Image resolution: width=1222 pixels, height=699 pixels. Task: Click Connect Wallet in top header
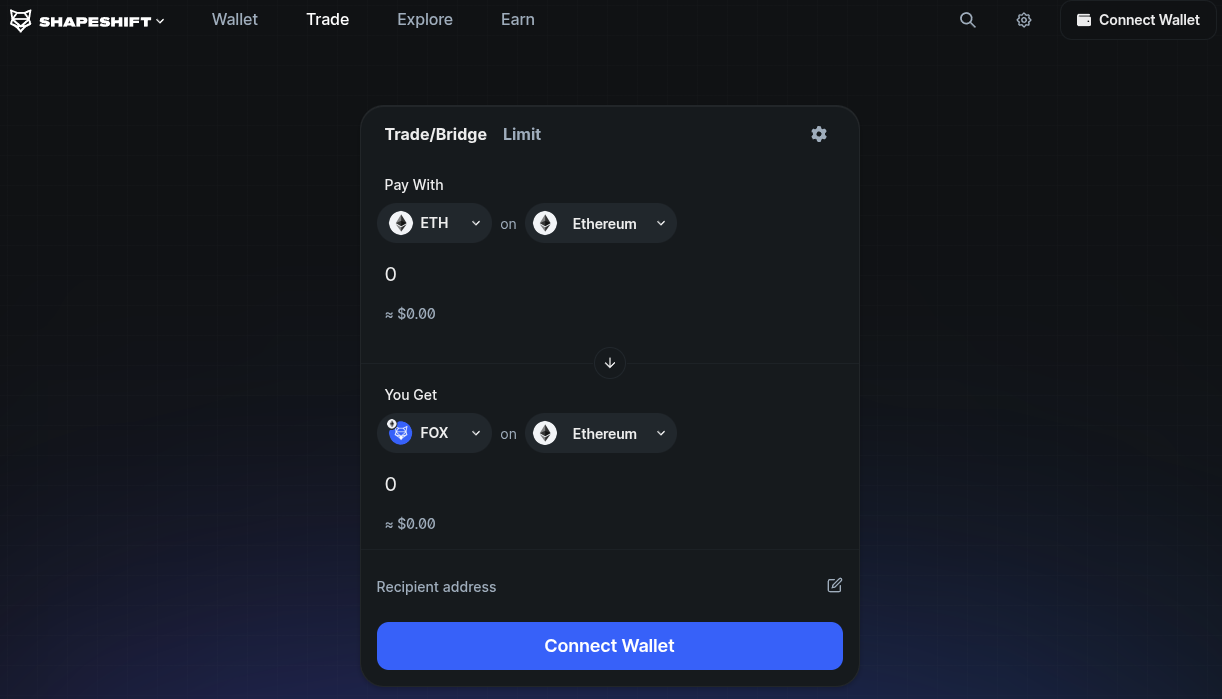pos(1138,20)
